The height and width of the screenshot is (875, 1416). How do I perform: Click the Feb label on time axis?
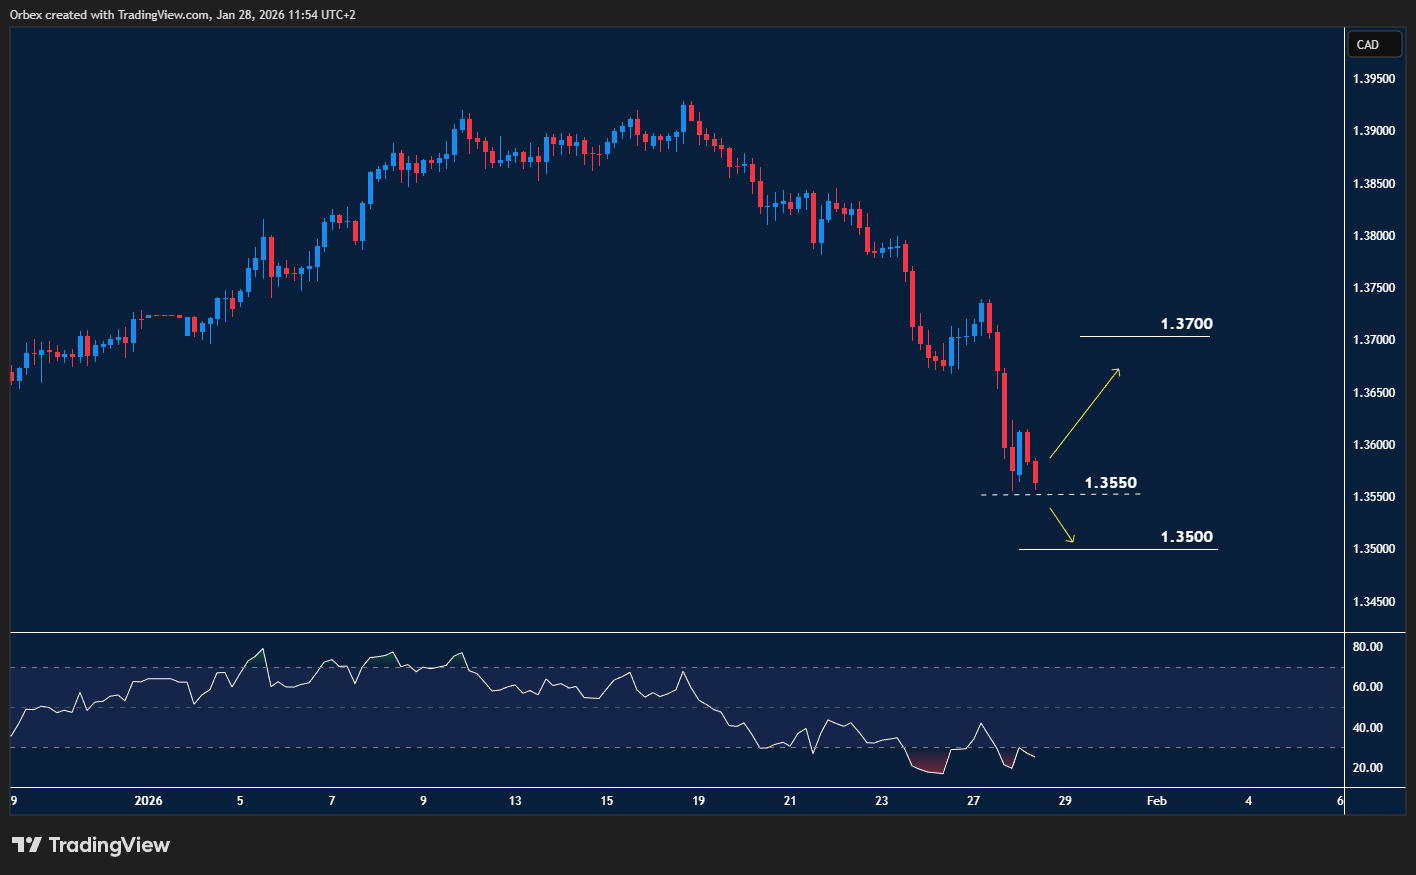coord(1157,801)
